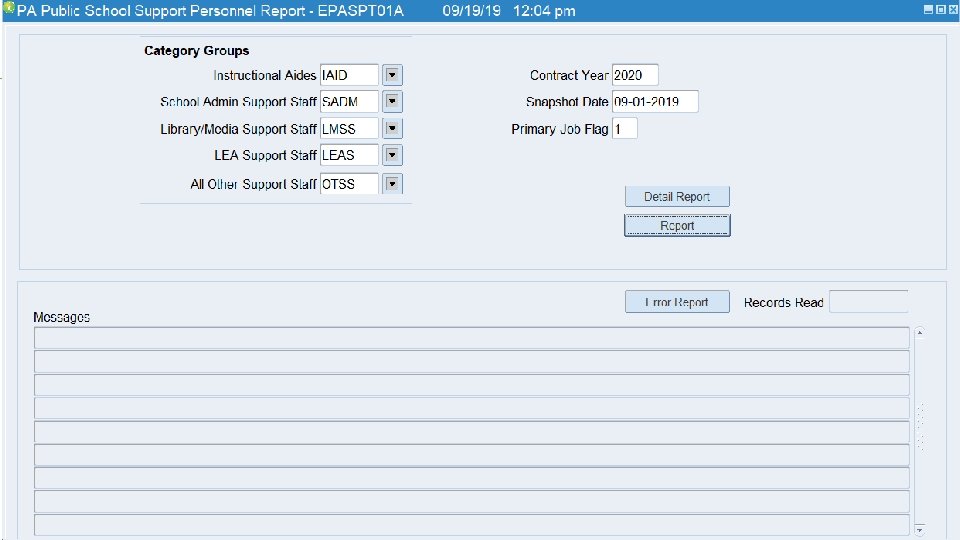Maximize the report window
This screenshot has height=540, width=960.
click(x=940, y=10)
